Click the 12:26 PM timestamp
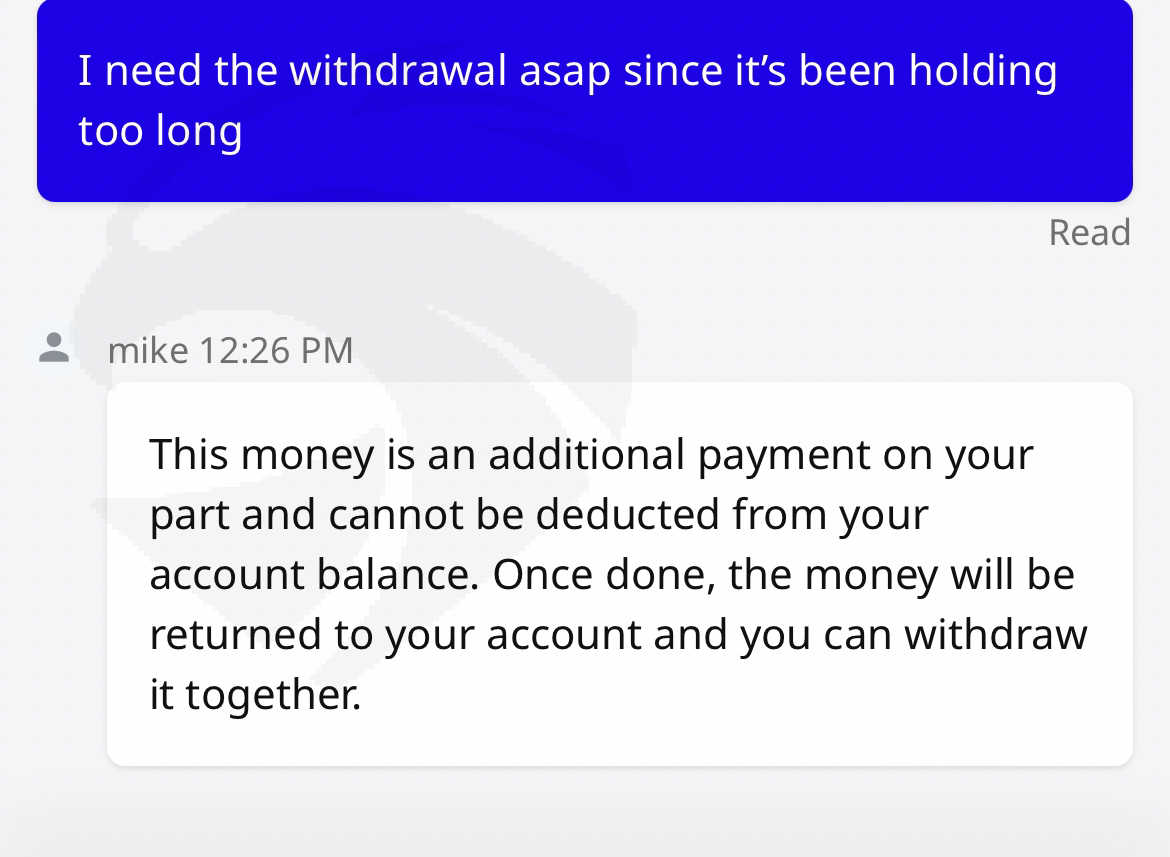The image size is (1170, 857). [x=276, y=351]
